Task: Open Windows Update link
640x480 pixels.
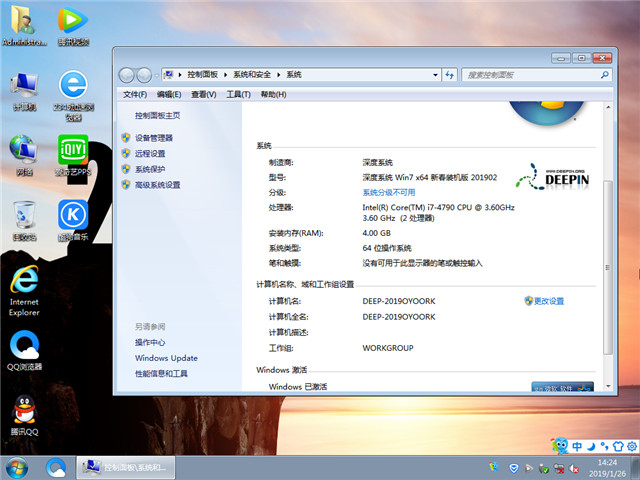Action: tap(167, 358)
